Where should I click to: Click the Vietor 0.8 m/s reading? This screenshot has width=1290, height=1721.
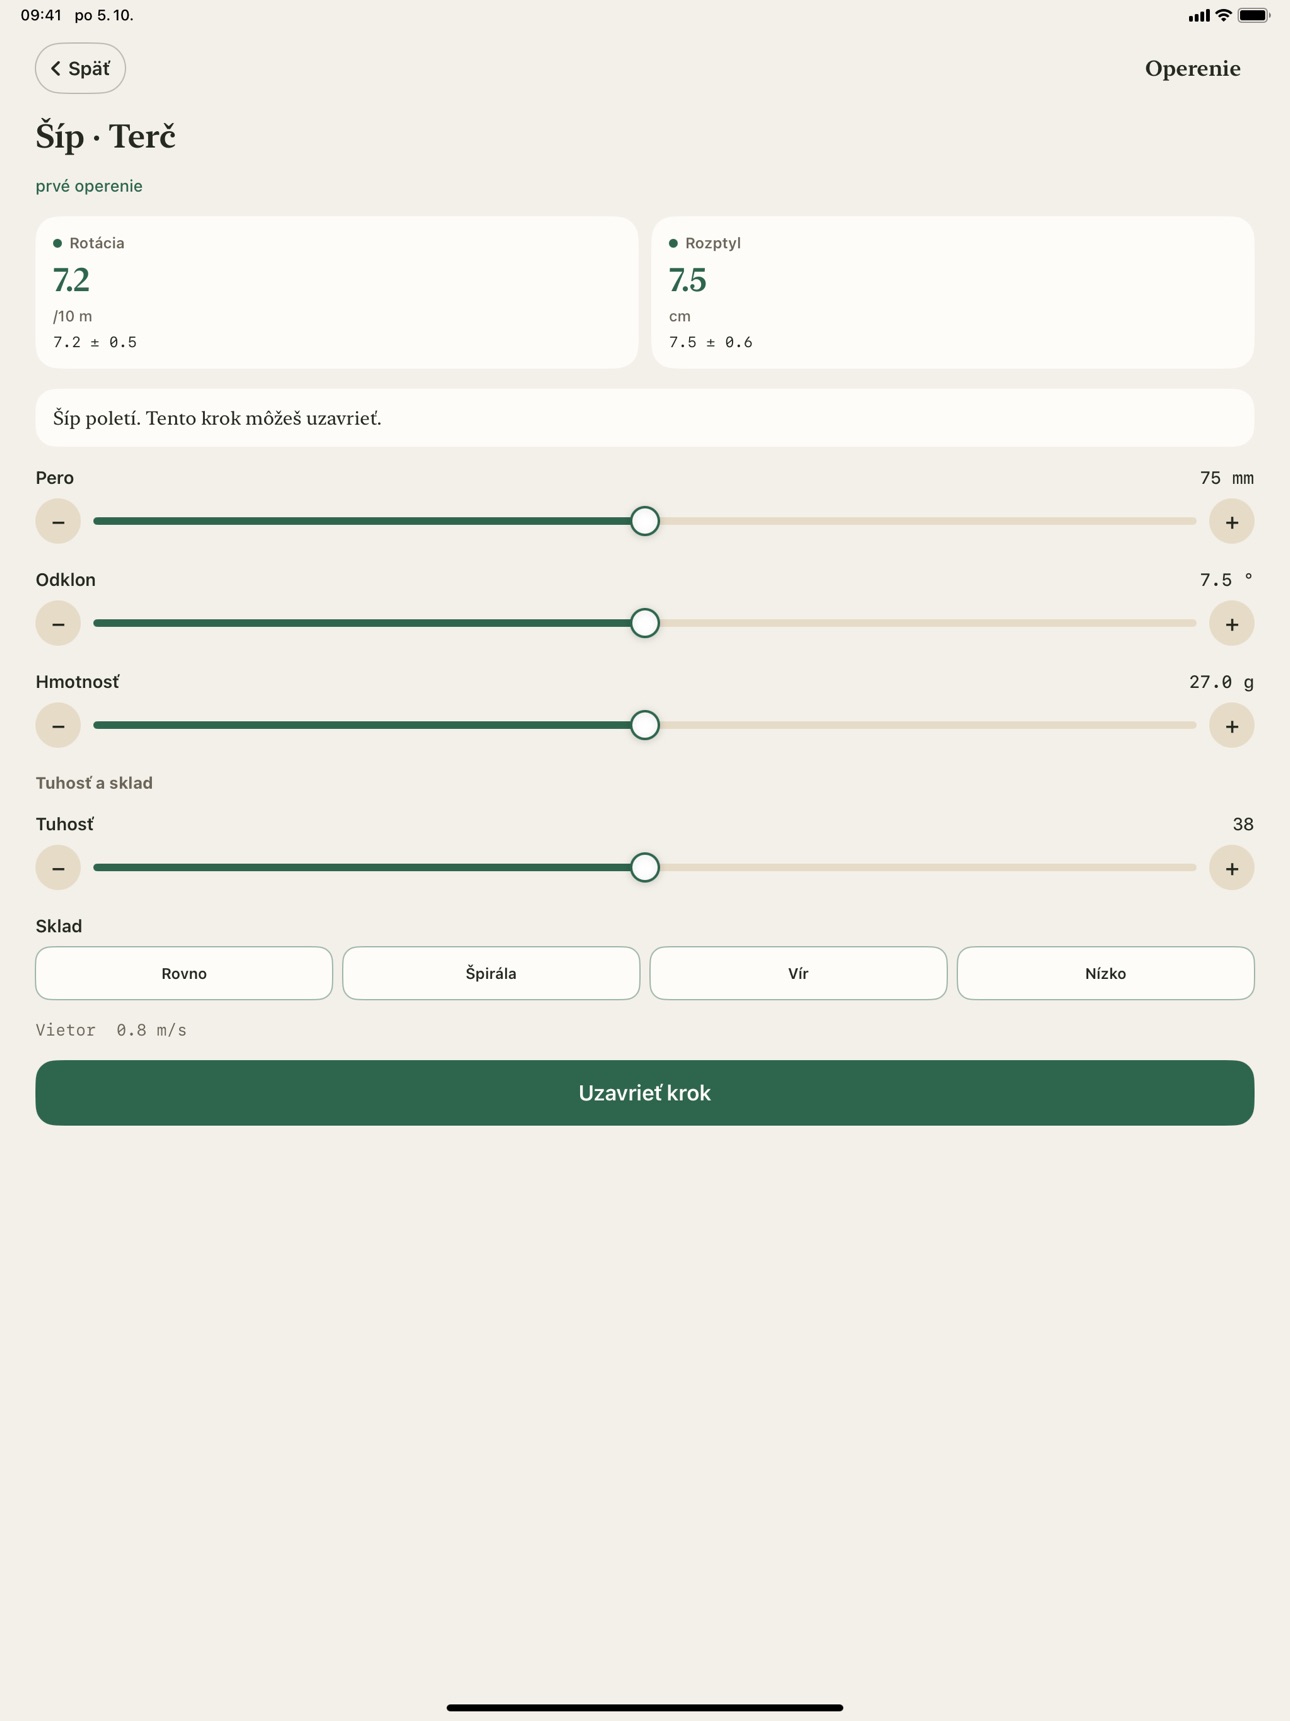(x=111, y=1030)
